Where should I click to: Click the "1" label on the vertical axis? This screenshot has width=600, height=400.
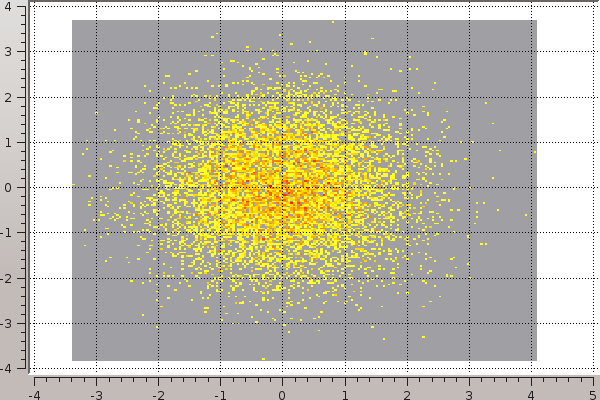click(9, 142)
